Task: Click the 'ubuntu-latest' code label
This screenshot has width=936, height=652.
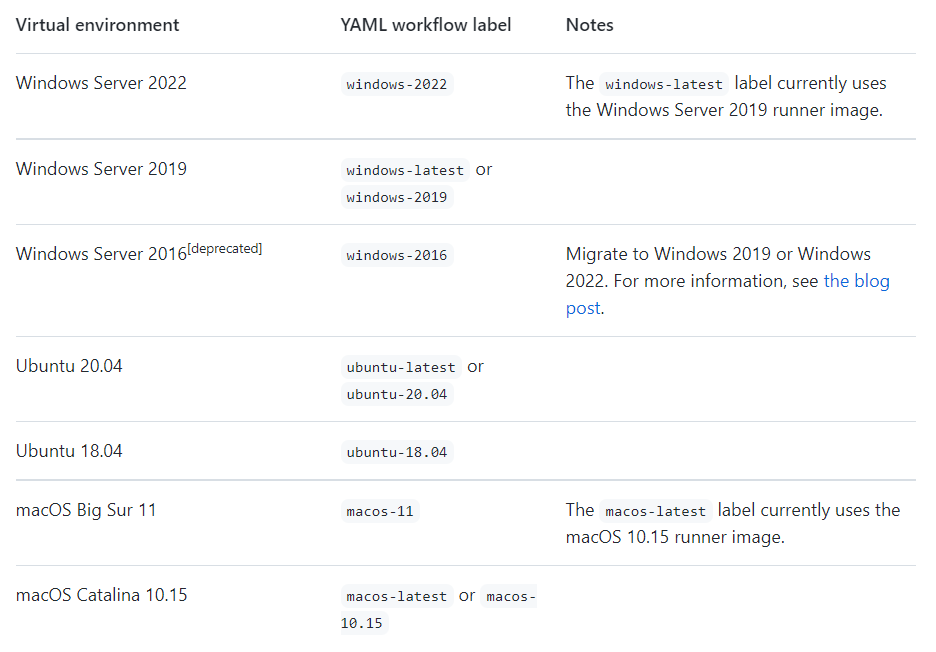Action: (401, 367)
